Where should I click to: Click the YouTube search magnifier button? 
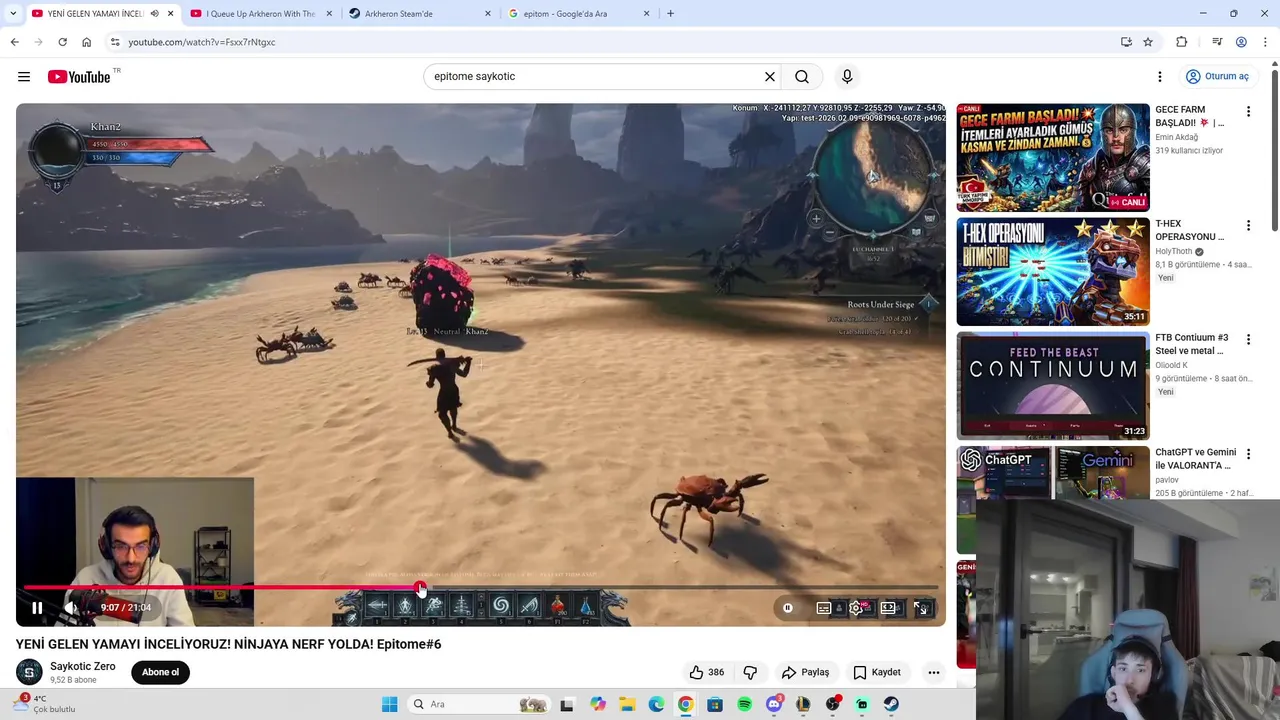tap(802, 77)
